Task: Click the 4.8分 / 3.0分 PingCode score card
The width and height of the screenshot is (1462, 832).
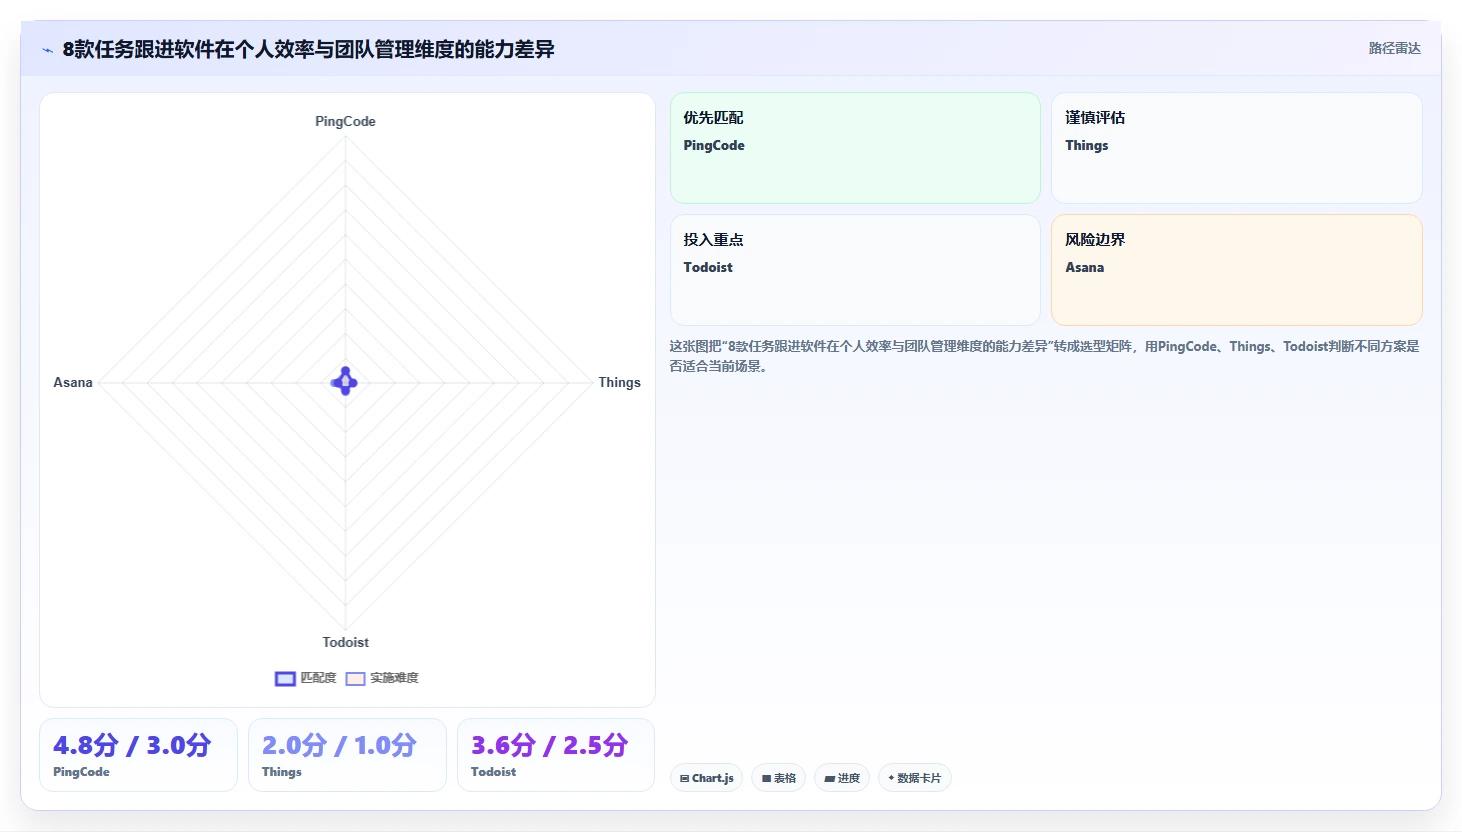Action: (138, 755)
